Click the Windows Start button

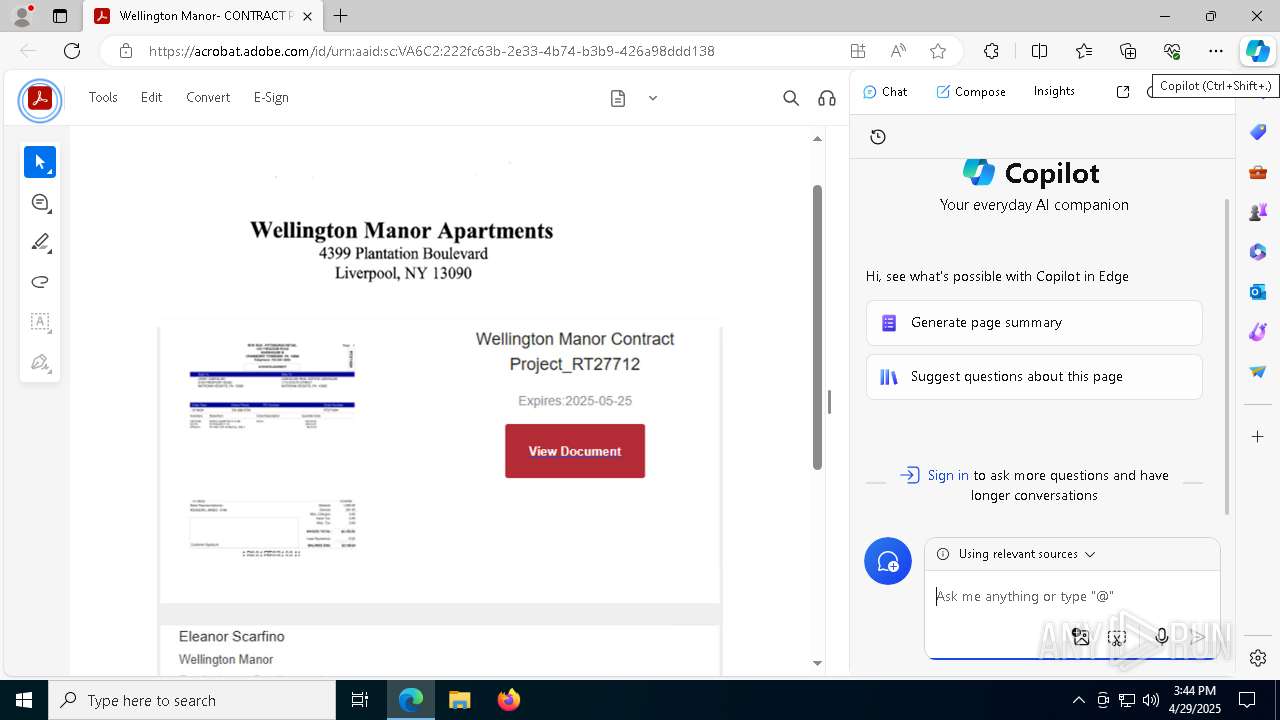24,700
